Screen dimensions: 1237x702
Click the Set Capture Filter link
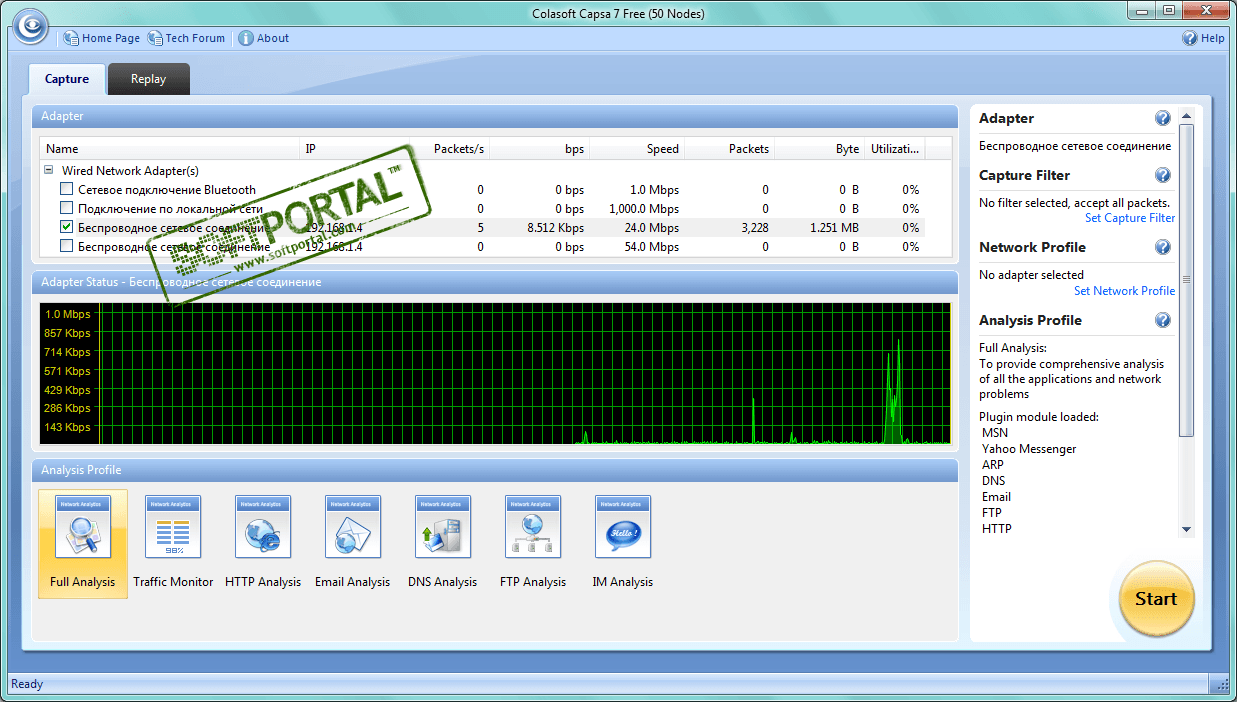(x=1130, y=218)
